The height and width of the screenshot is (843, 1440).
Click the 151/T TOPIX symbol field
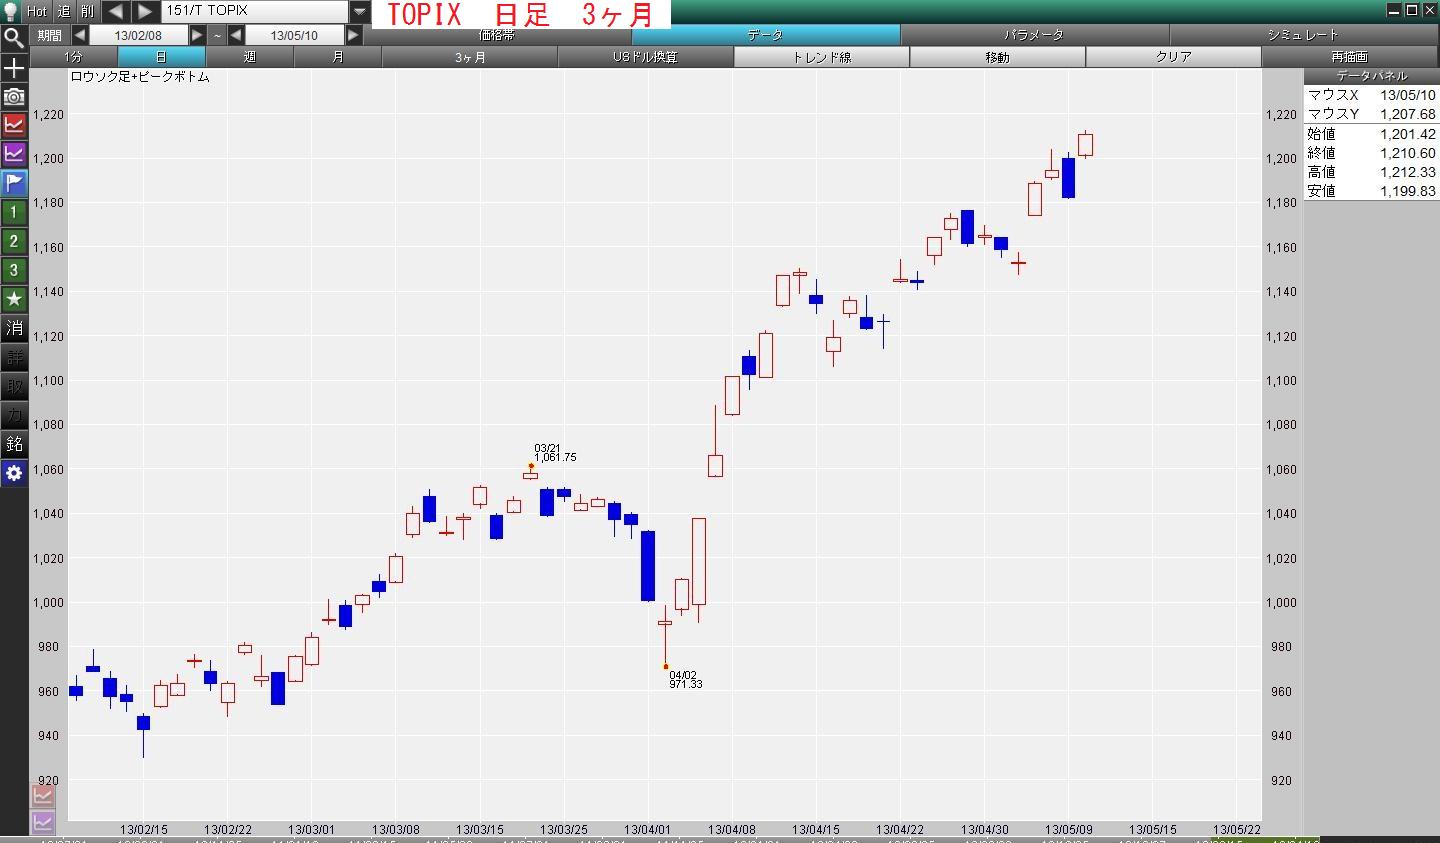255,11
